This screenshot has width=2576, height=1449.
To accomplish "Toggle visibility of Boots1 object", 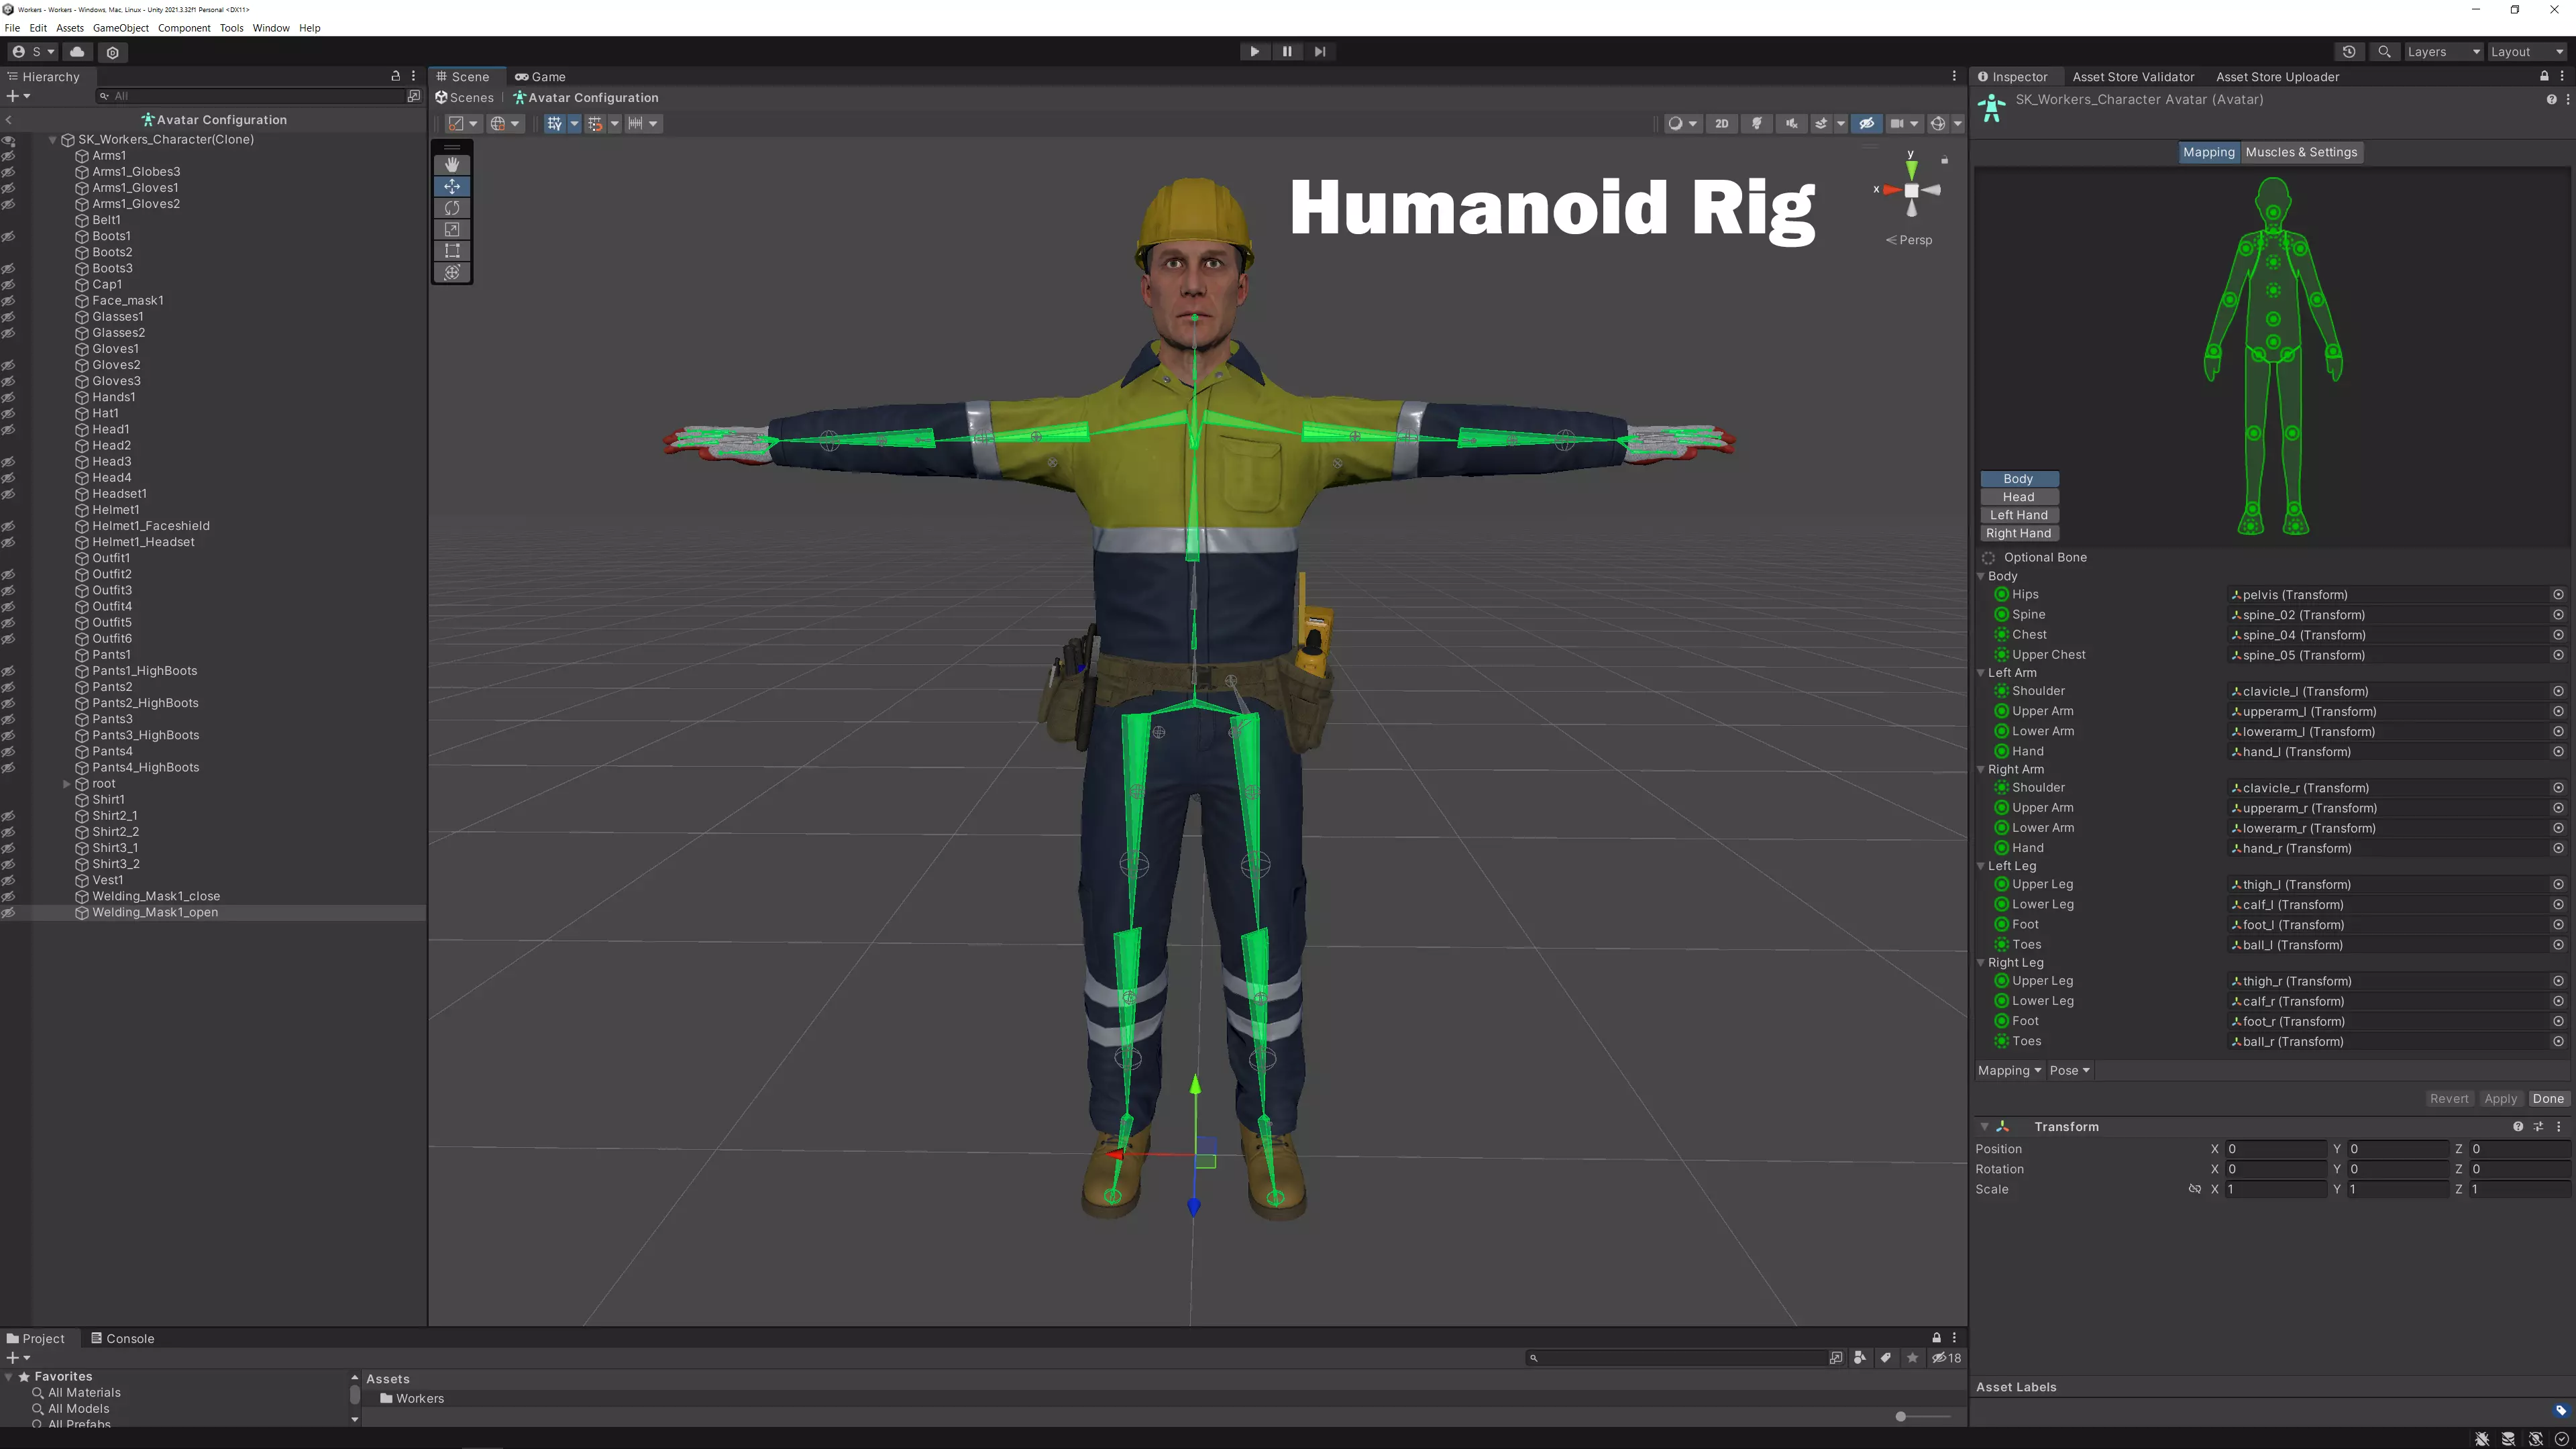I will [x=9, y=237].
